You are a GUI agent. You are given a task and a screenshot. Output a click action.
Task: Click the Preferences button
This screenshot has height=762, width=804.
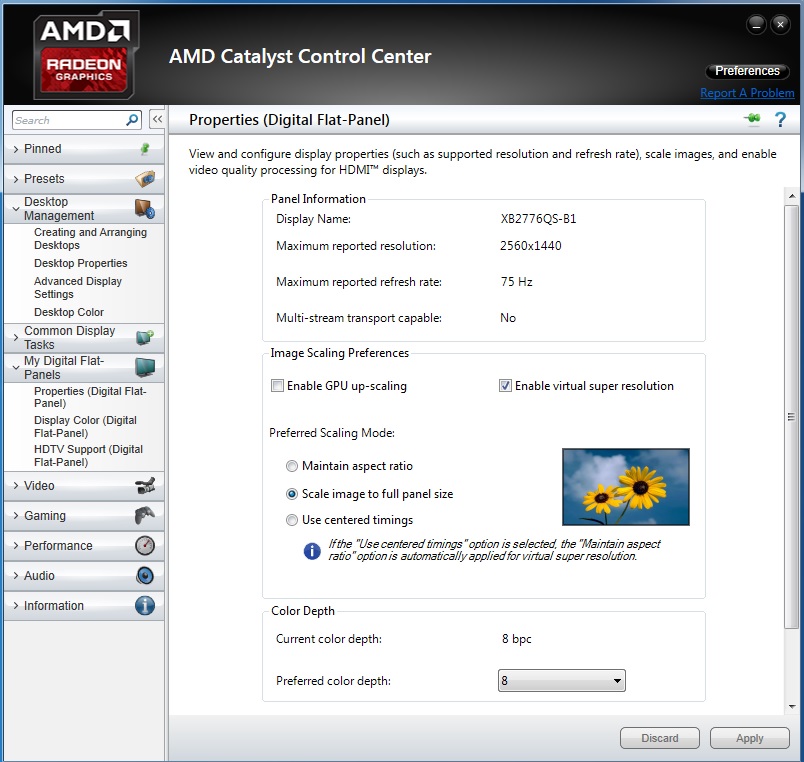click(747, 71)
